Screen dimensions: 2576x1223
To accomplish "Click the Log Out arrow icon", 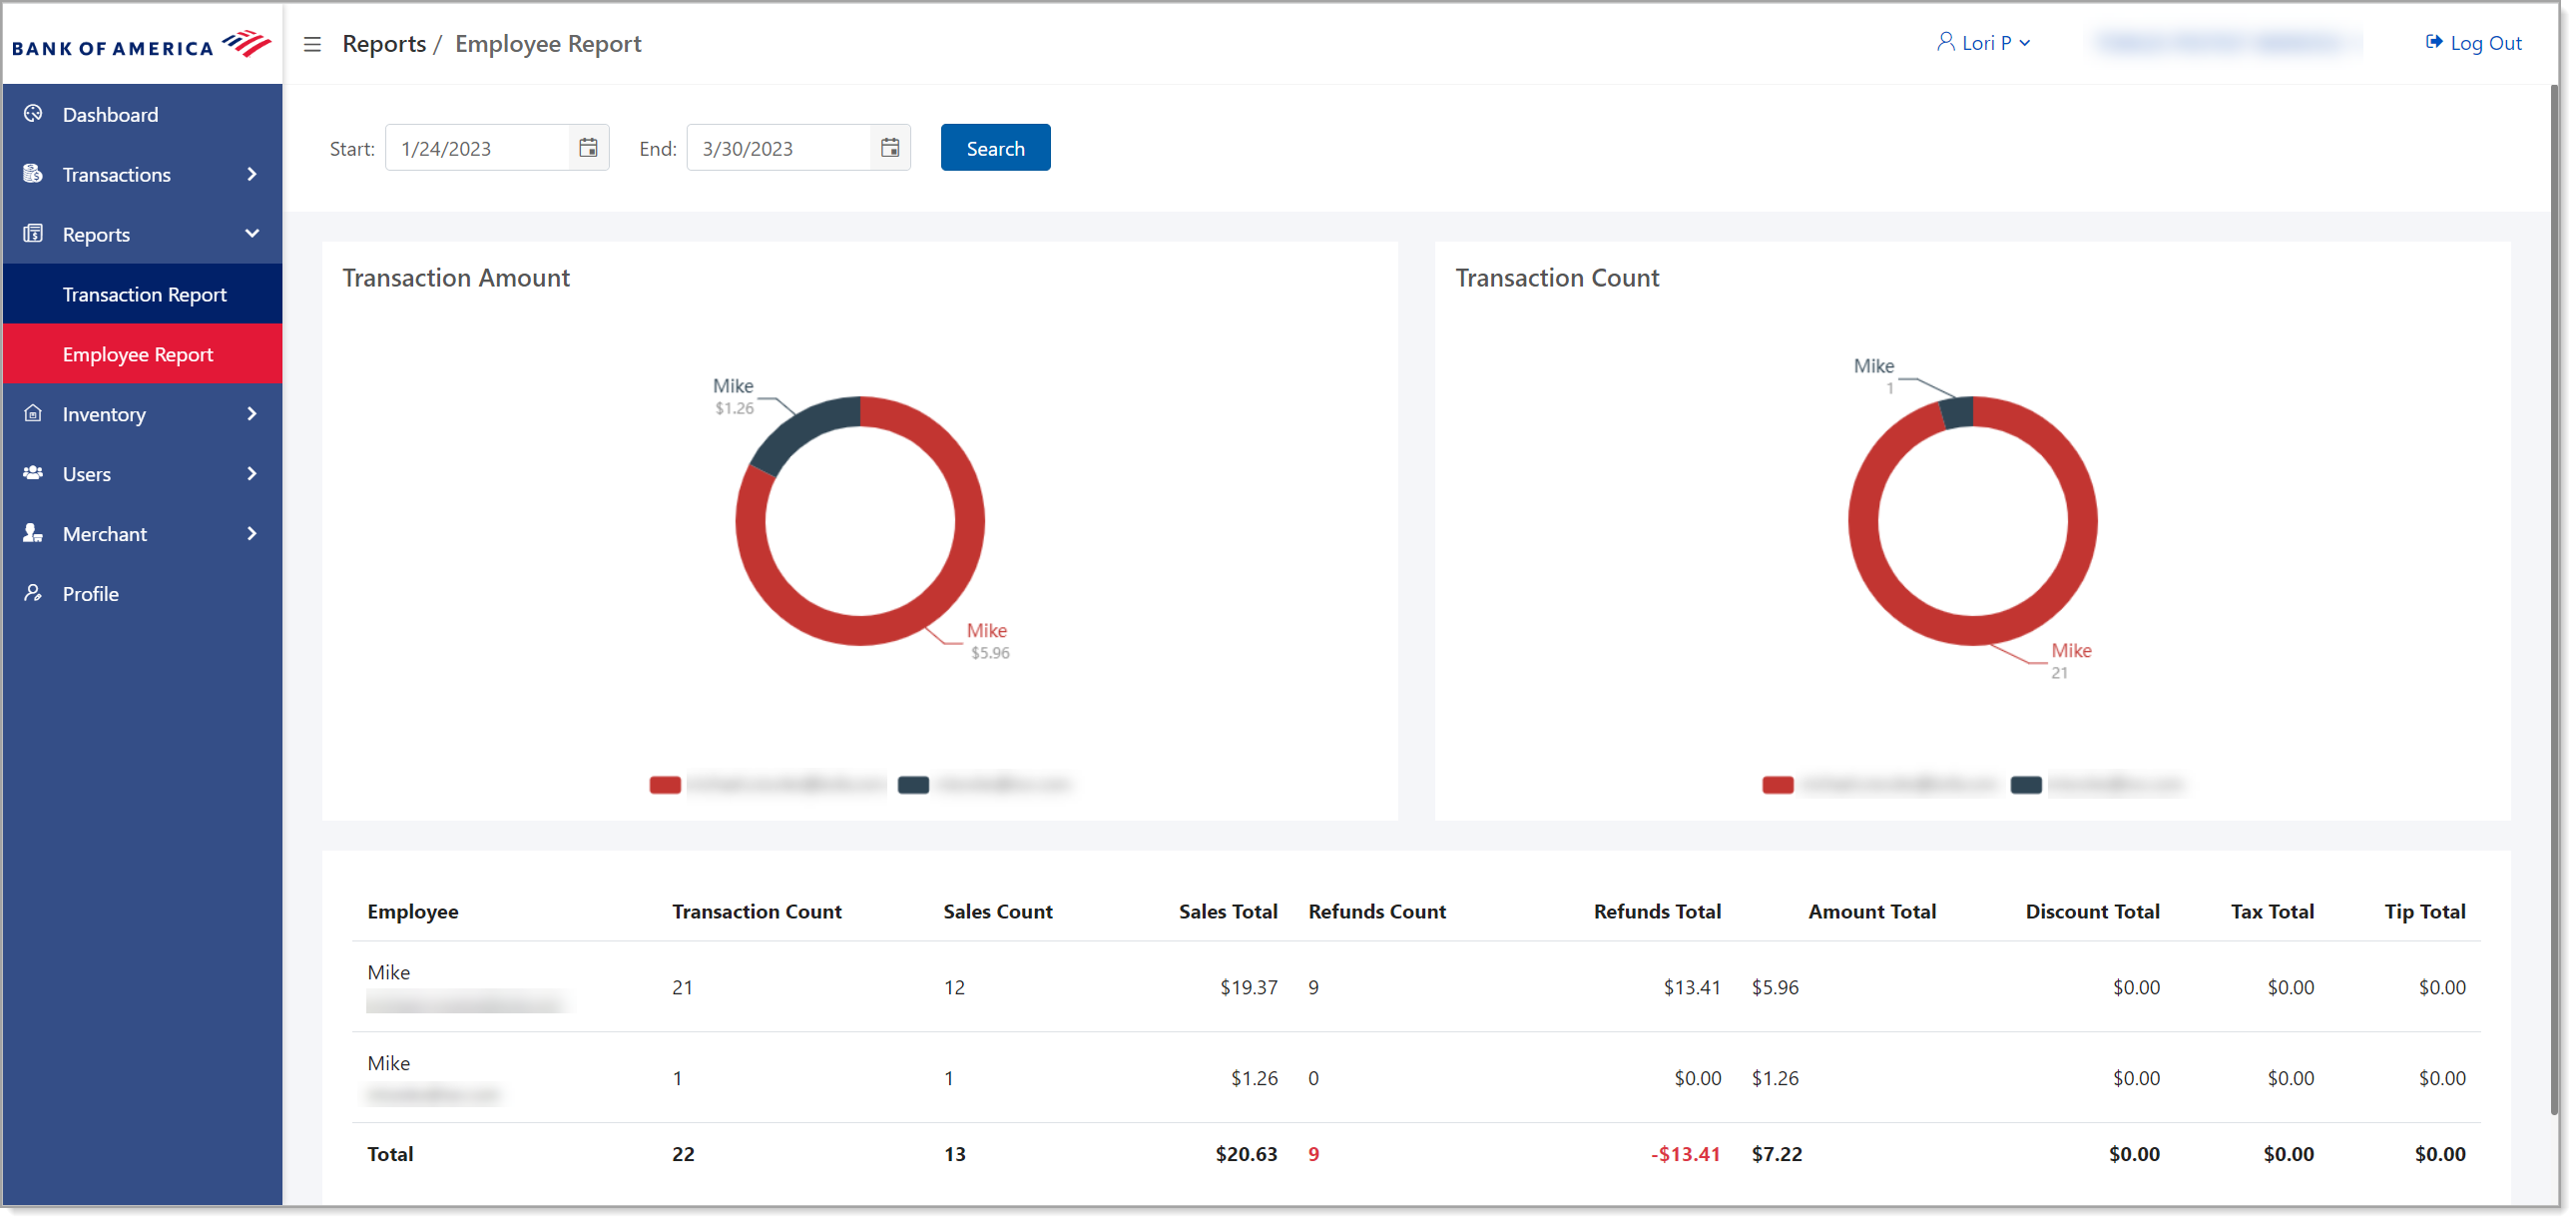I will click(2433, 42).
